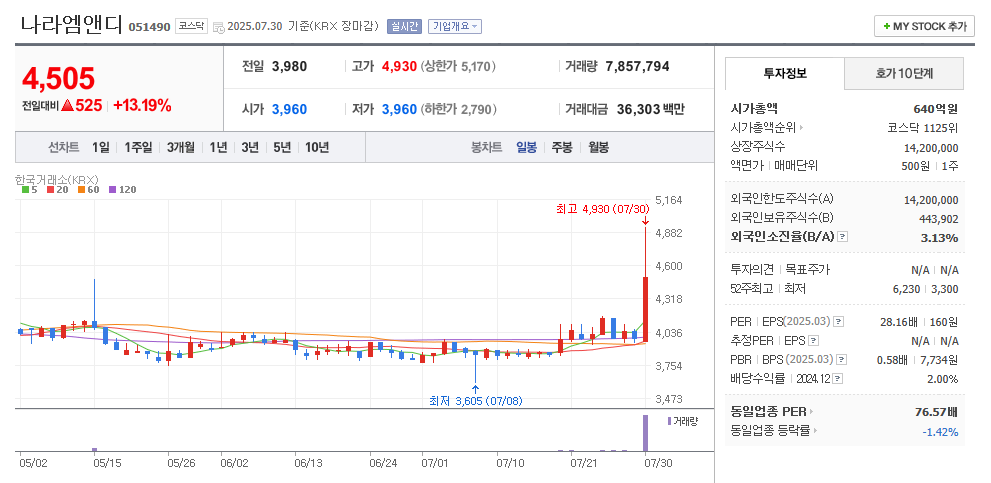Screen dimensions: 991x483
Task: Open the 동일업종 등락률 link
Action: point(770,431)
